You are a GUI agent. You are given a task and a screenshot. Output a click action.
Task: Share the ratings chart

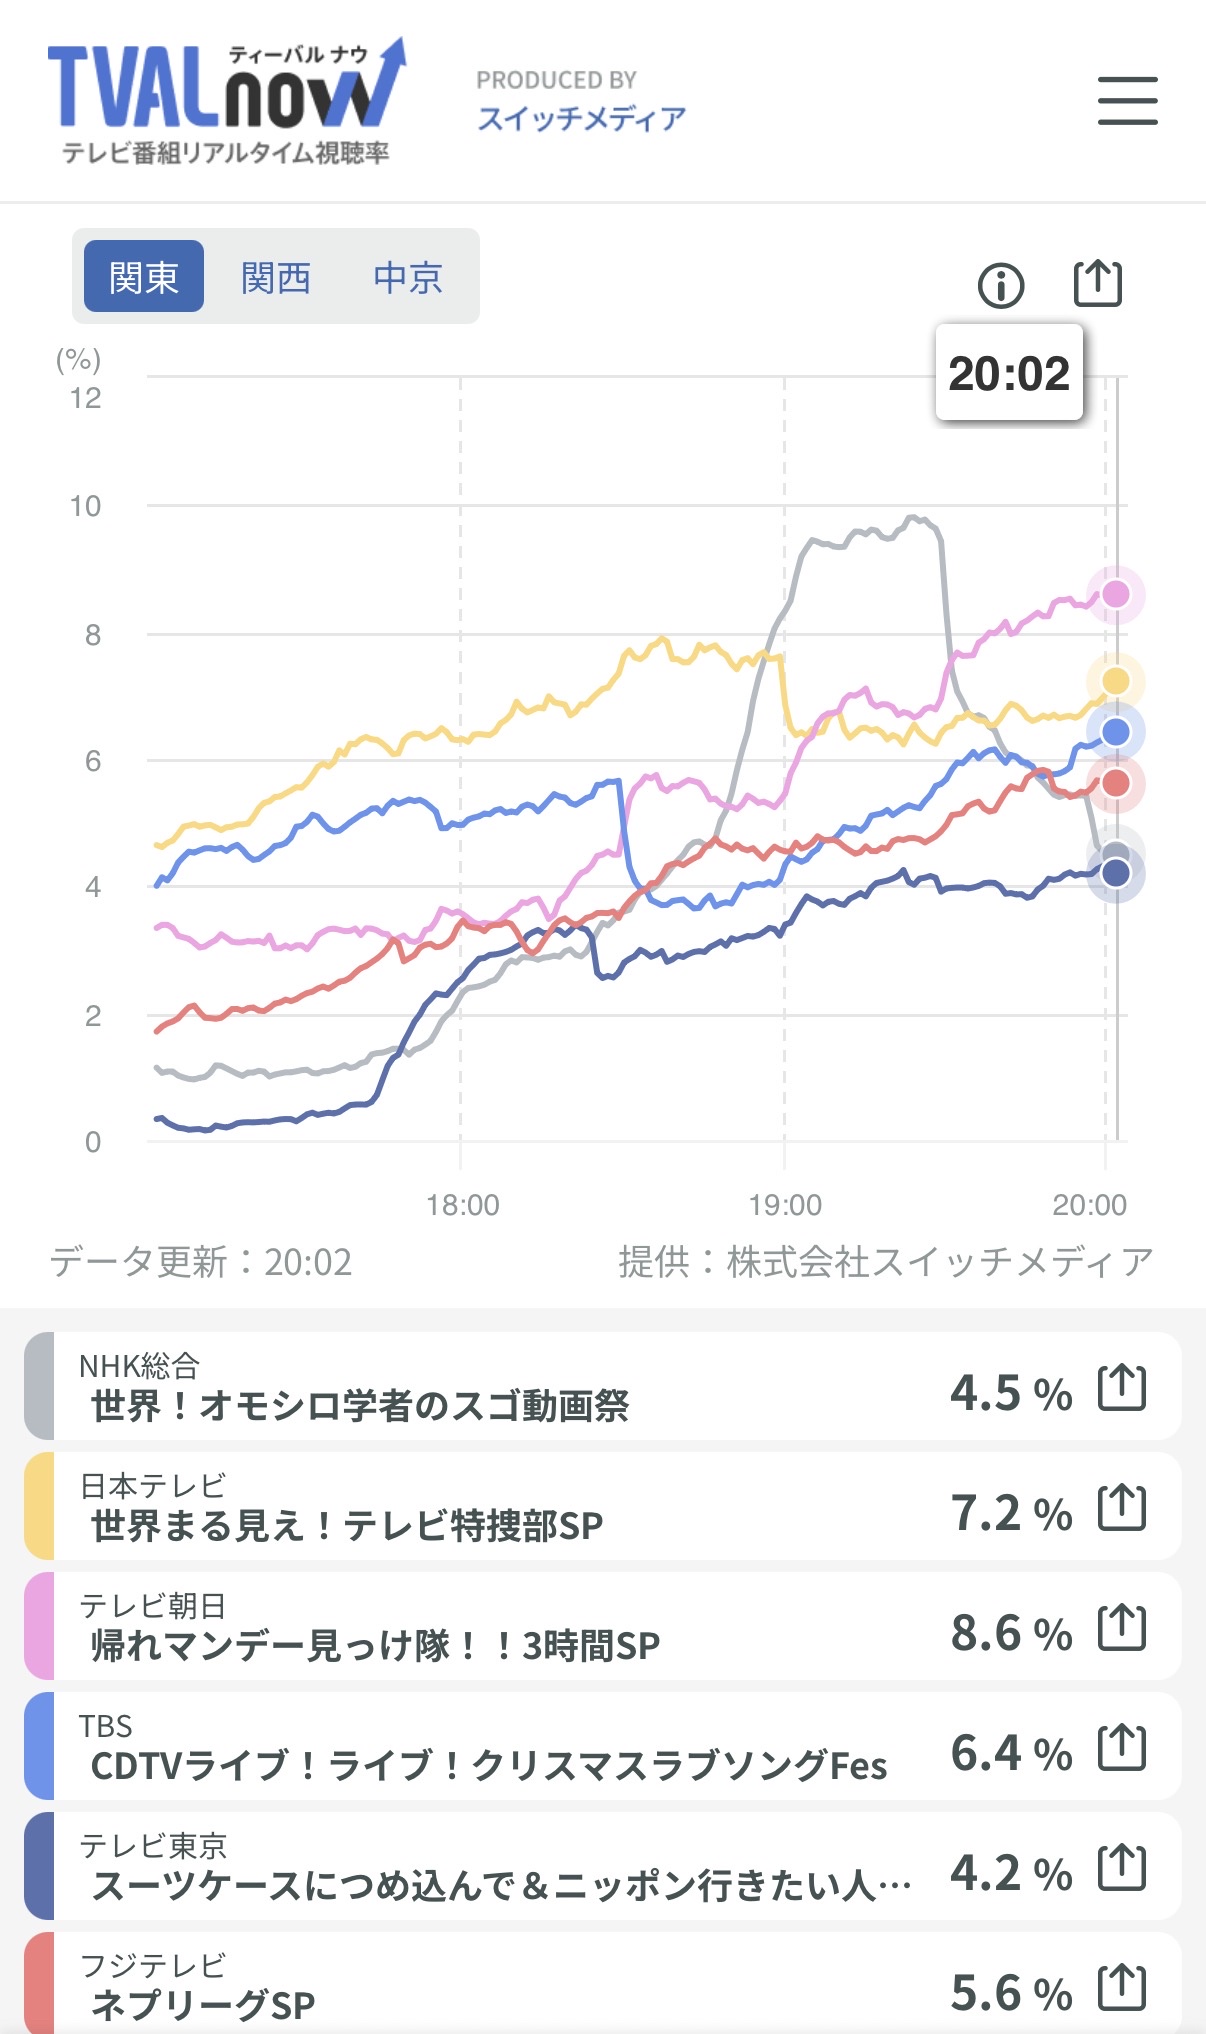pos(1097,284)
